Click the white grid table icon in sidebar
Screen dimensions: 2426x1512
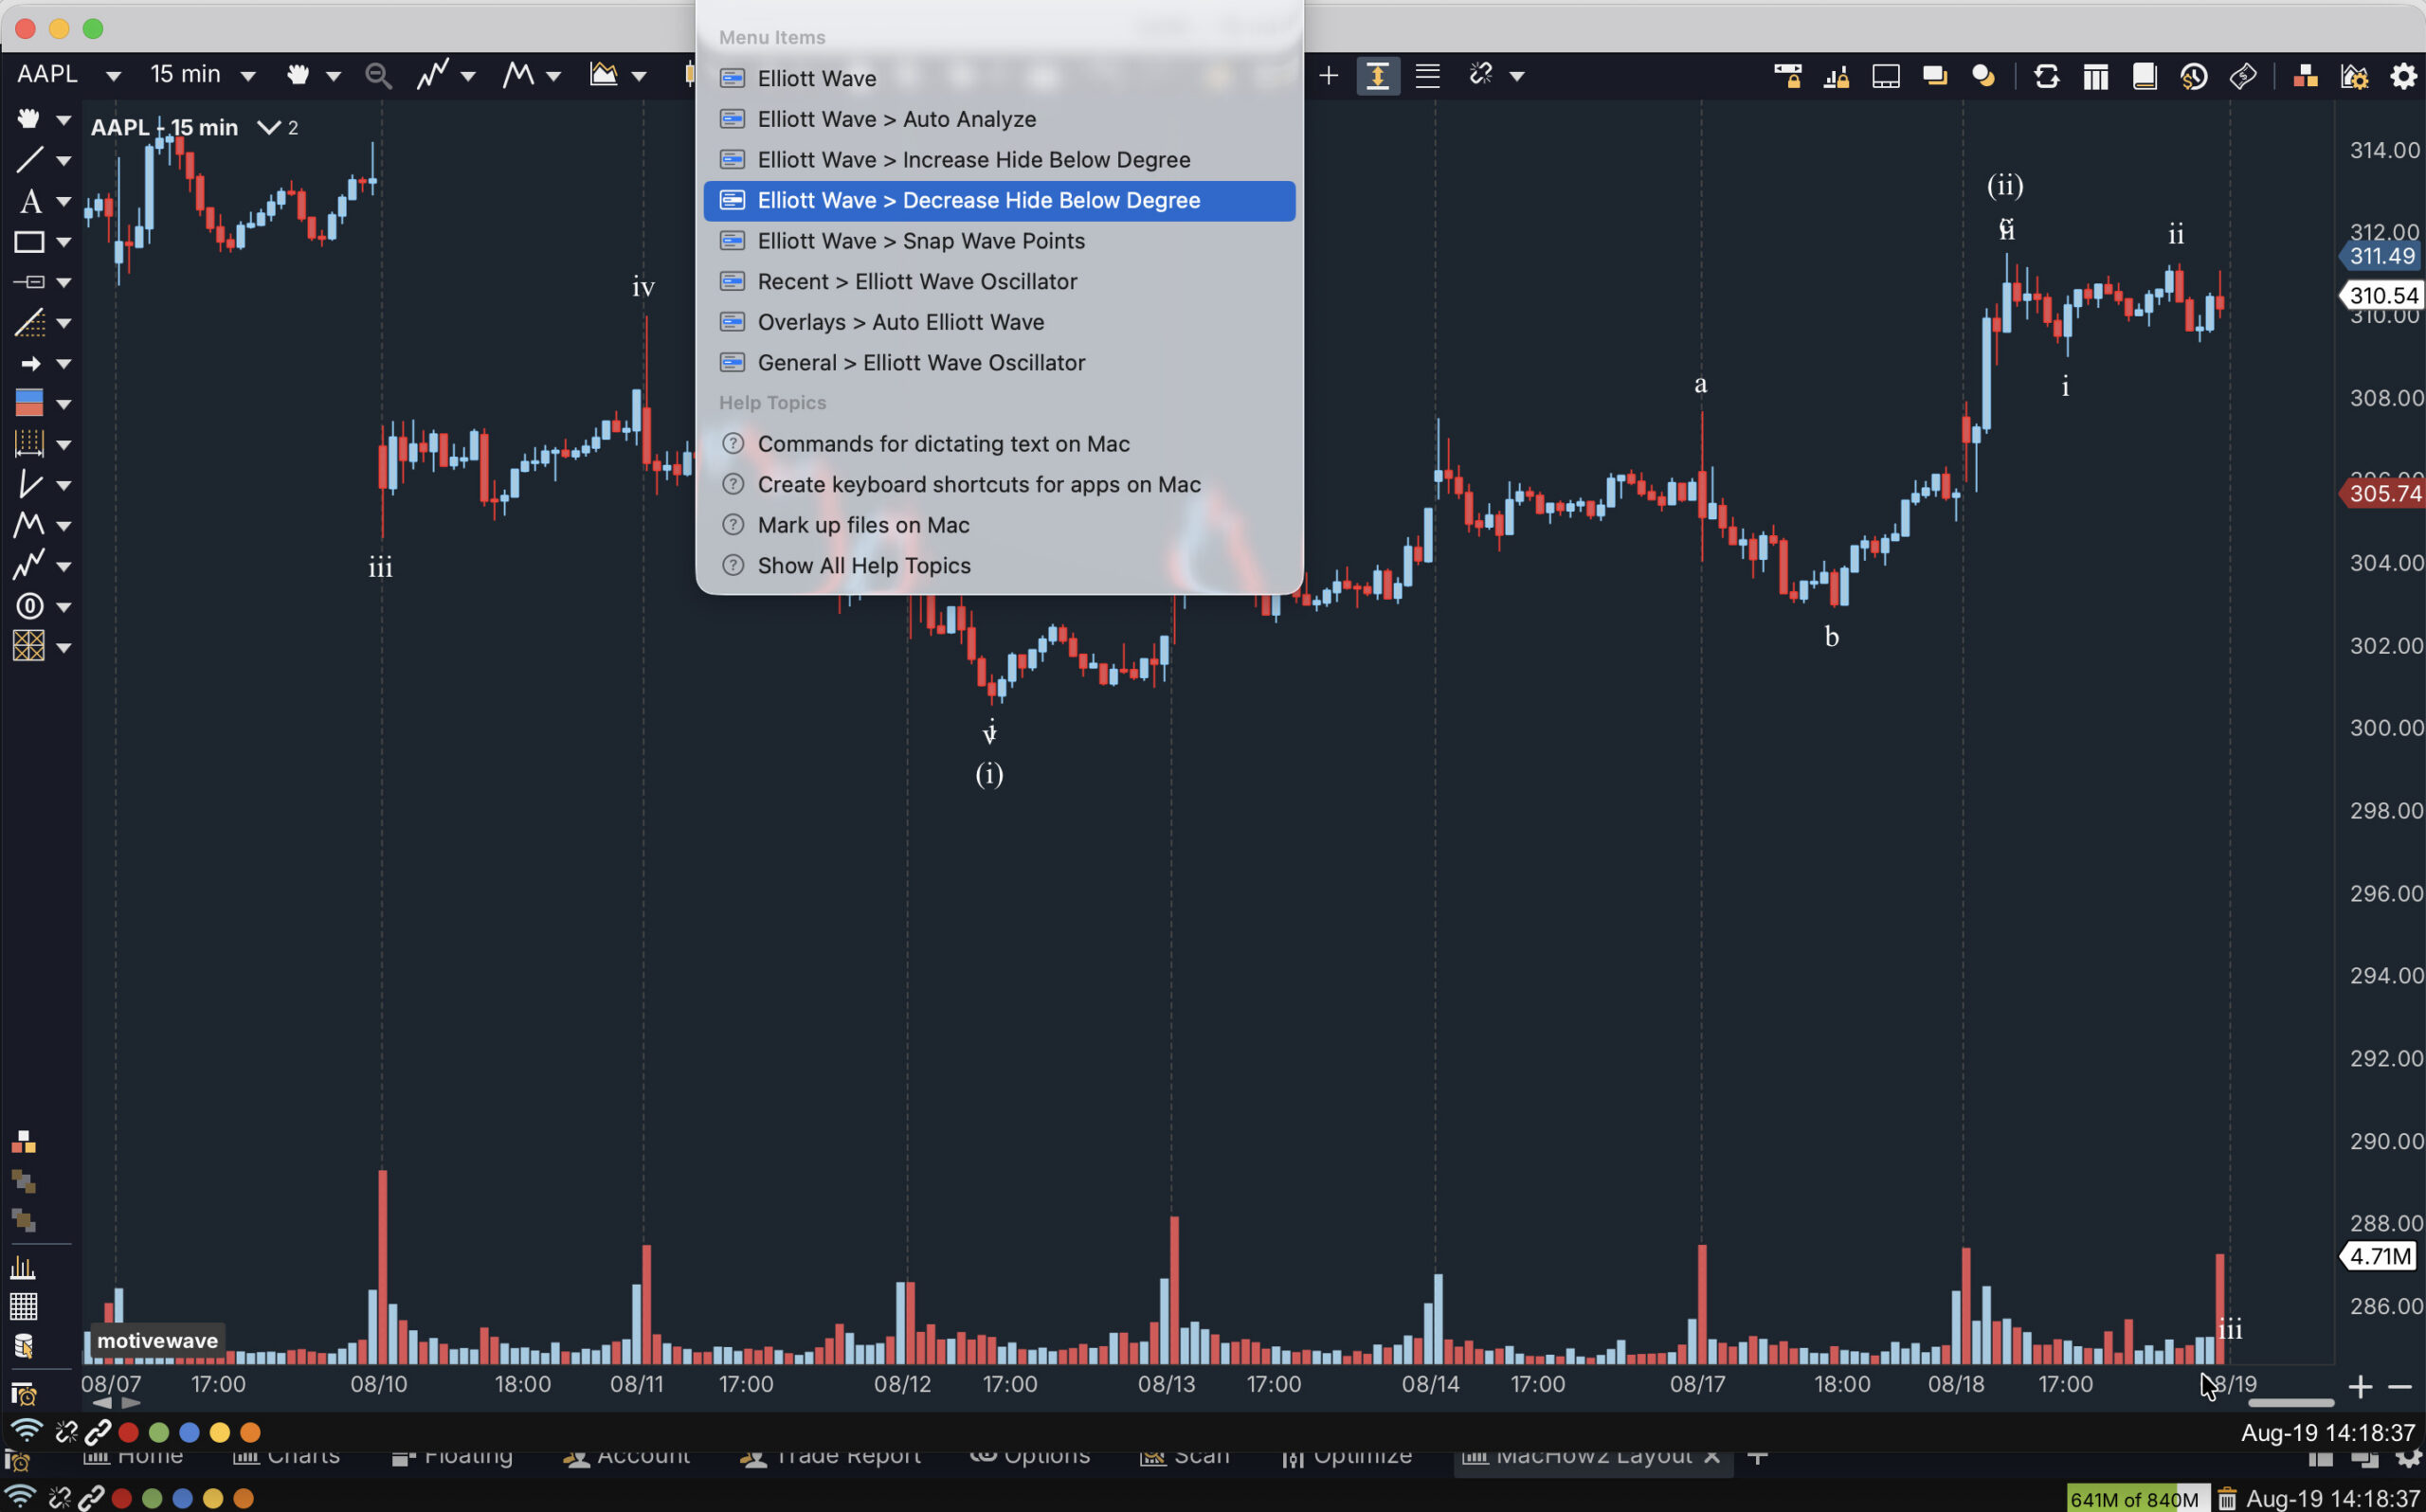23,1306
